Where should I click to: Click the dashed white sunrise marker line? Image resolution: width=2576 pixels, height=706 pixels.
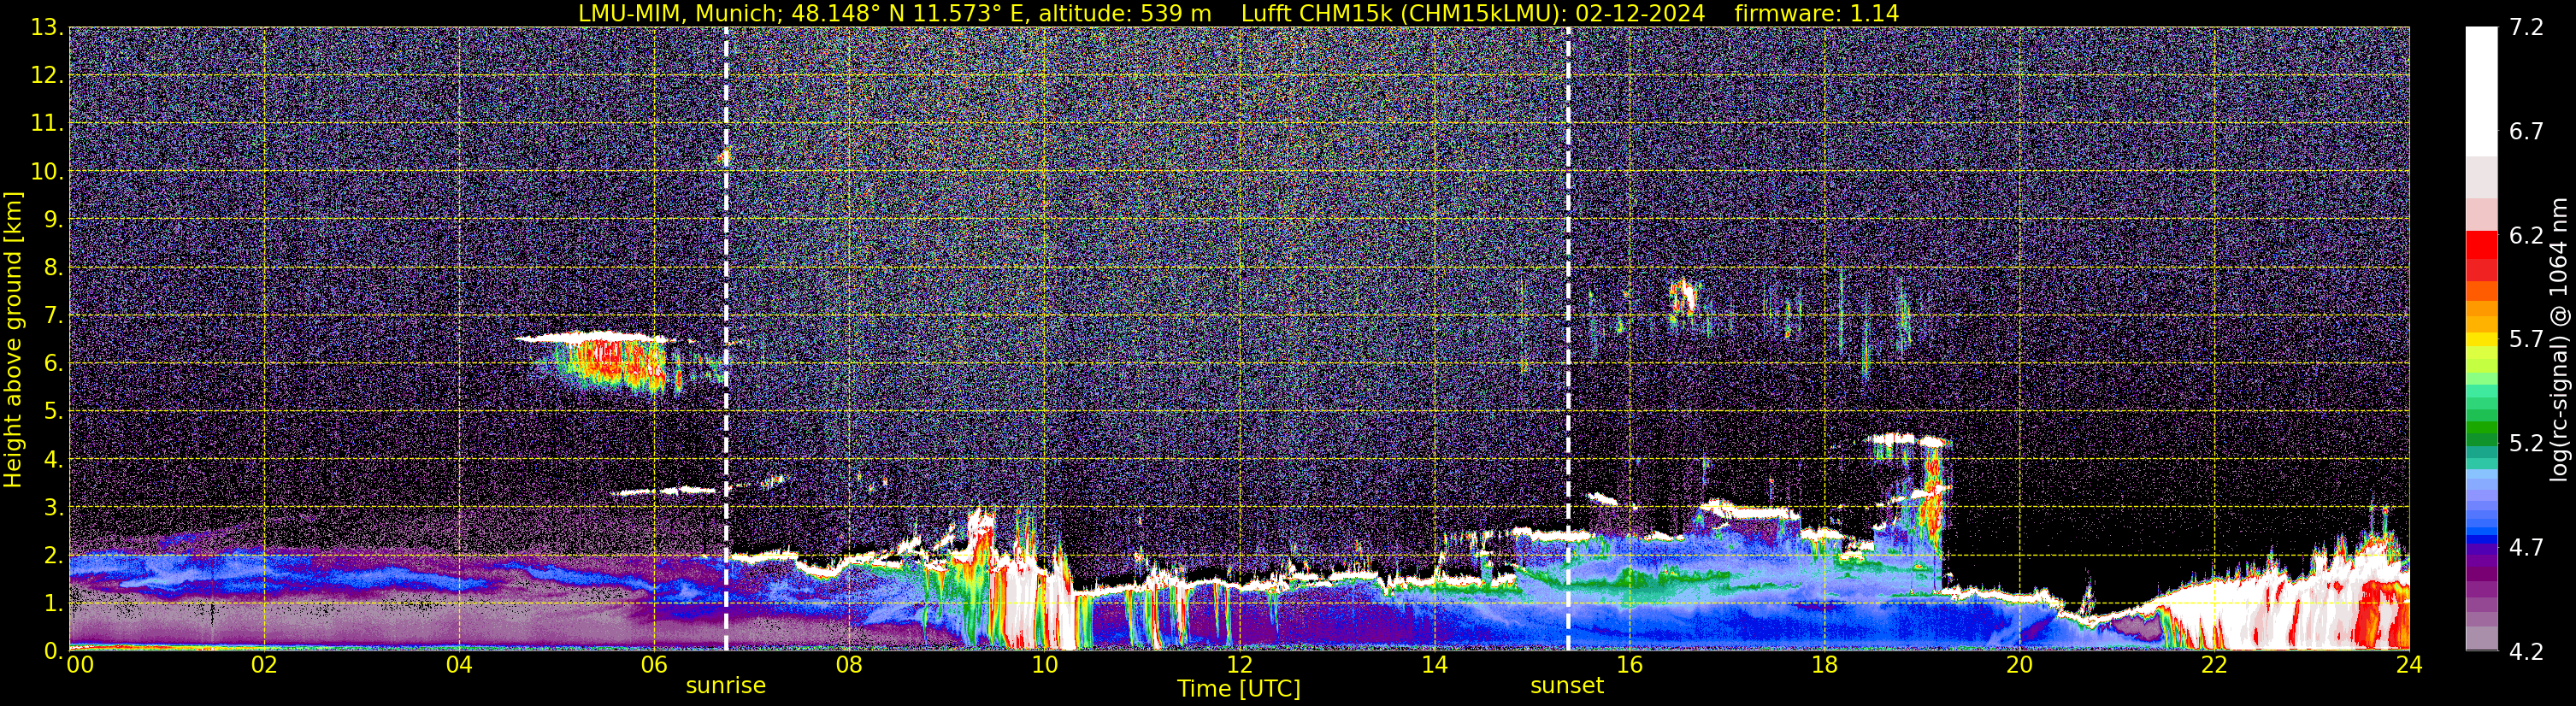tap(726, 339)
